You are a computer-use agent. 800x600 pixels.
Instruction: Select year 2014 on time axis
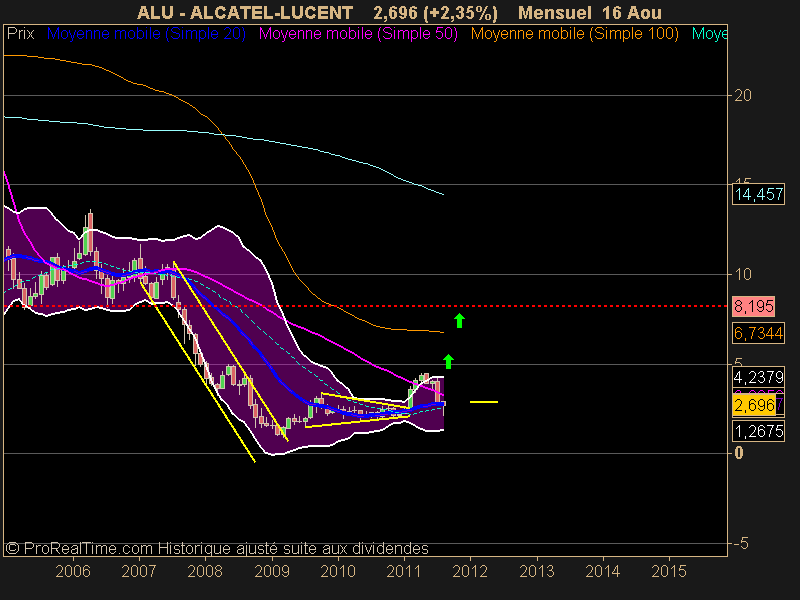(603, 571)
